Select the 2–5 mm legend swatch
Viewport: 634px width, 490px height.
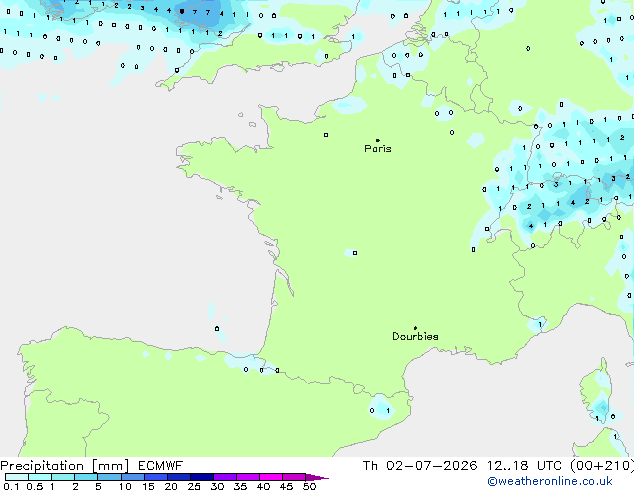[86, 477]
